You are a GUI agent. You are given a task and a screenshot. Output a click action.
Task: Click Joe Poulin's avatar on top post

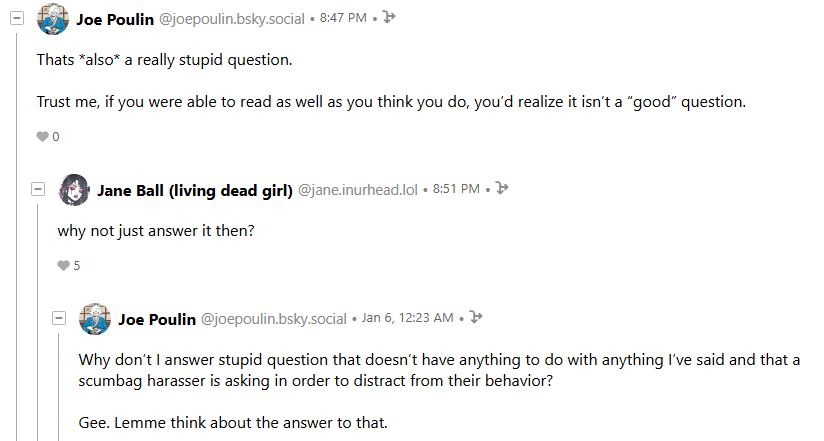(52, 19)
